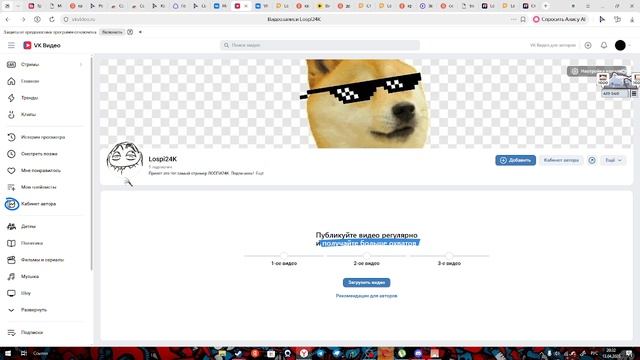
Task: Open the Windows Start menu
Action: (x=7, y=353)
